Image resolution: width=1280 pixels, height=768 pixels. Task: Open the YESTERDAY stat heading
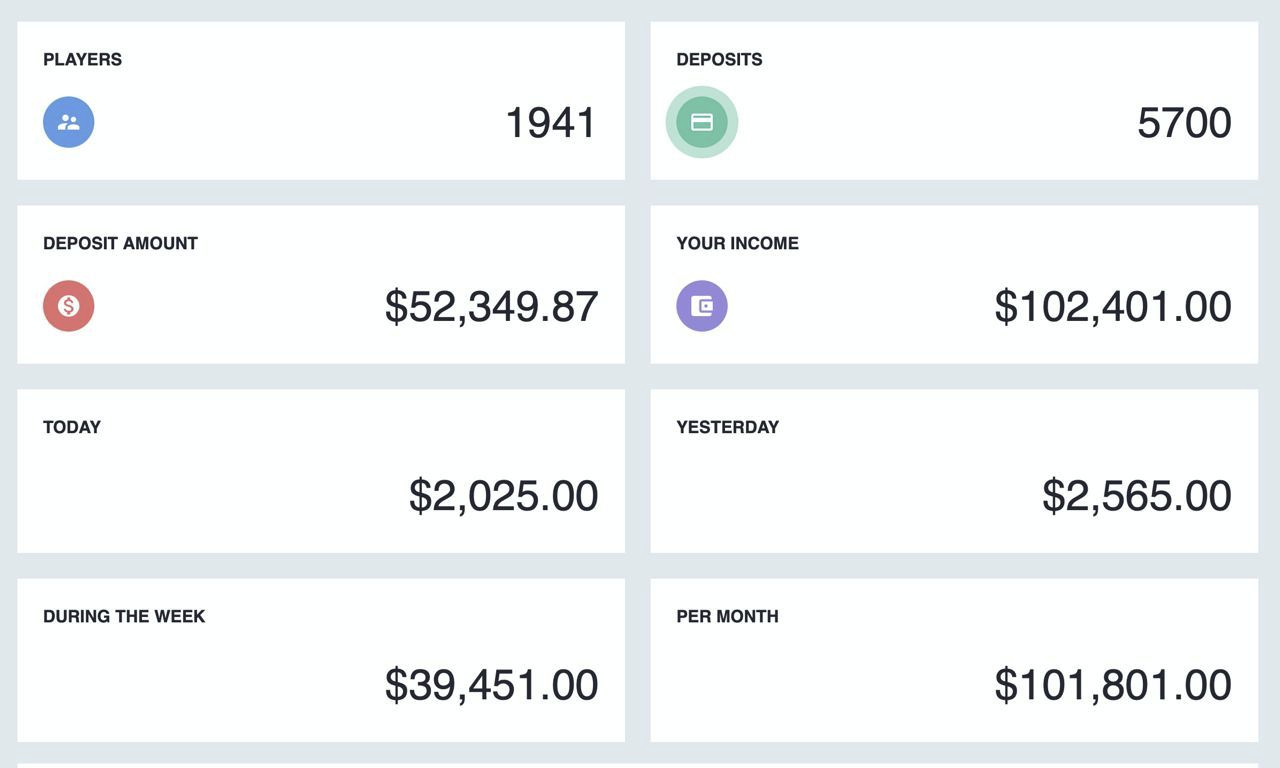[x=727, y=427]
